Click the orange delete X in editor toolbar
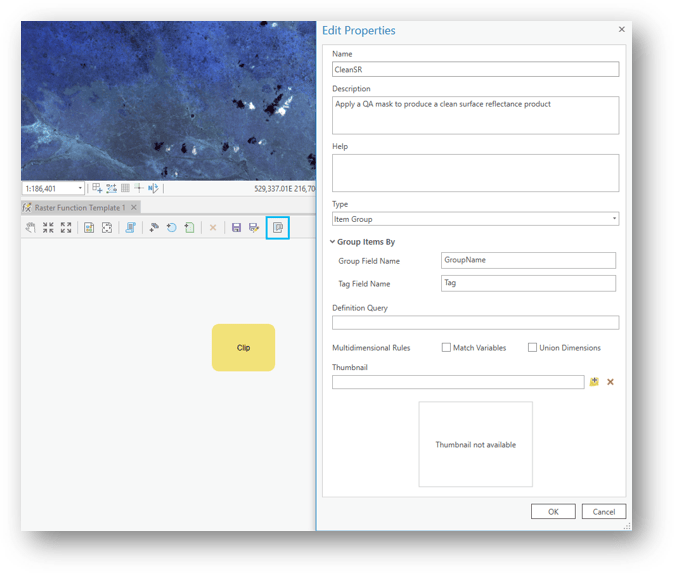The height and width of the screenshot is (573, 674). tap(213, 227)
